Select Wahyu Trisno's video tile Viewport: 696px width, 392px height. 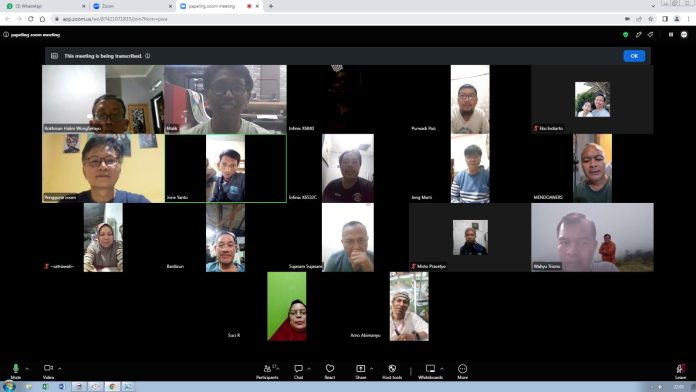tap(592, 237)
